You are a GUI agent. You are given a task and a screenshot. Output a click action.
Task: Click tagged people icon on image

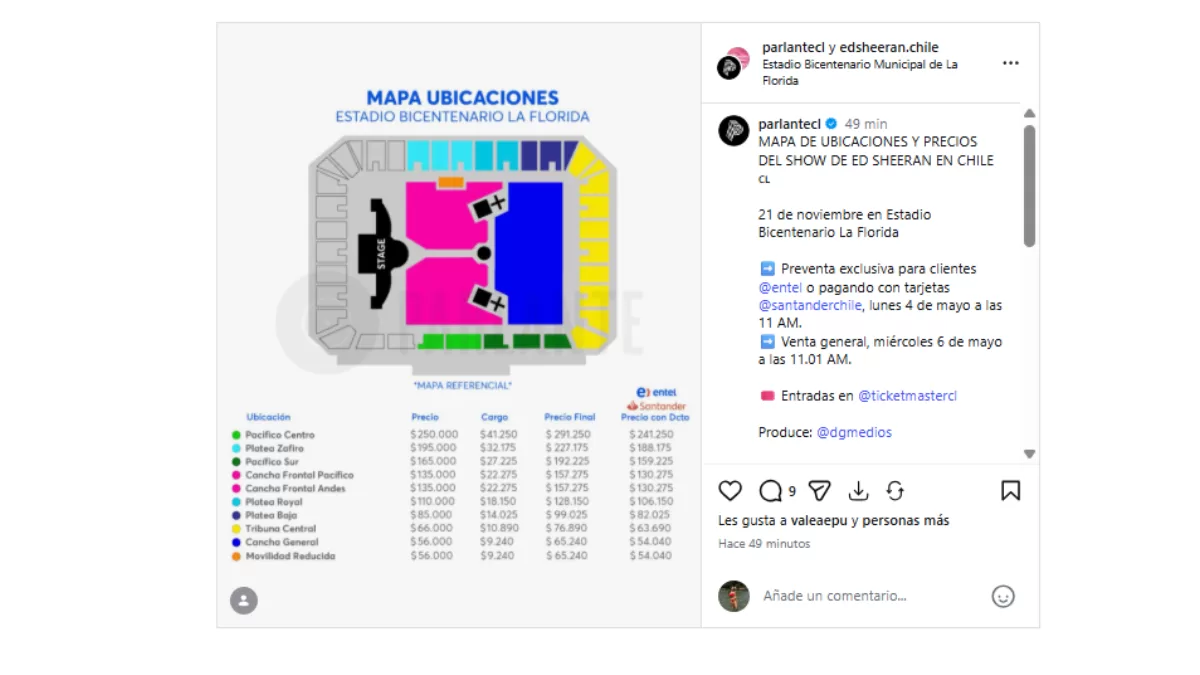244,600
